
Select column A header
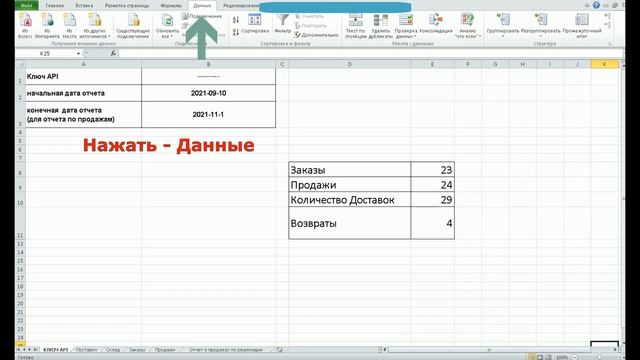point(84,64)
